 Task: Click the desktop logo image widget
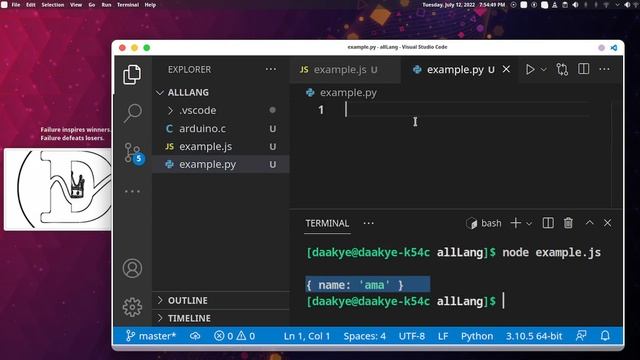(x=58, y=189)
